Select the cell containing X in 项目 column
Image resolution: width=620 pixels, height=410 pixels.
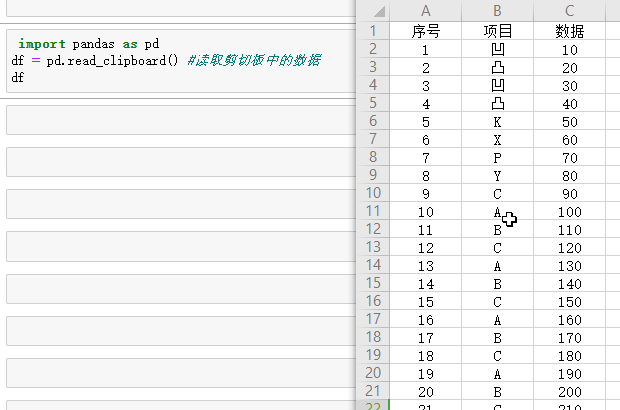pos(497,140)
